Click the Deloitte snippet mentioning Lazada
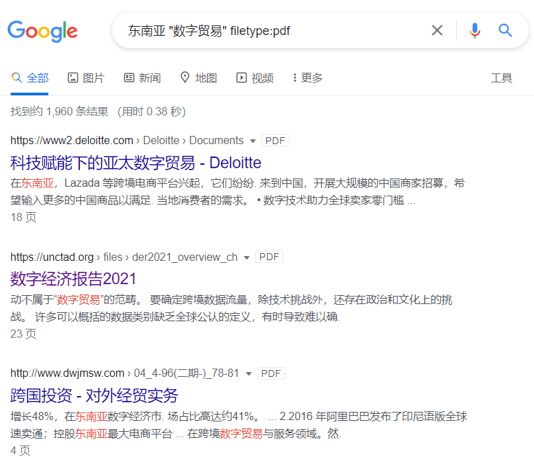The height and width of the screenshot is (457, 534). pyautogui.click(x=237, y=192)
